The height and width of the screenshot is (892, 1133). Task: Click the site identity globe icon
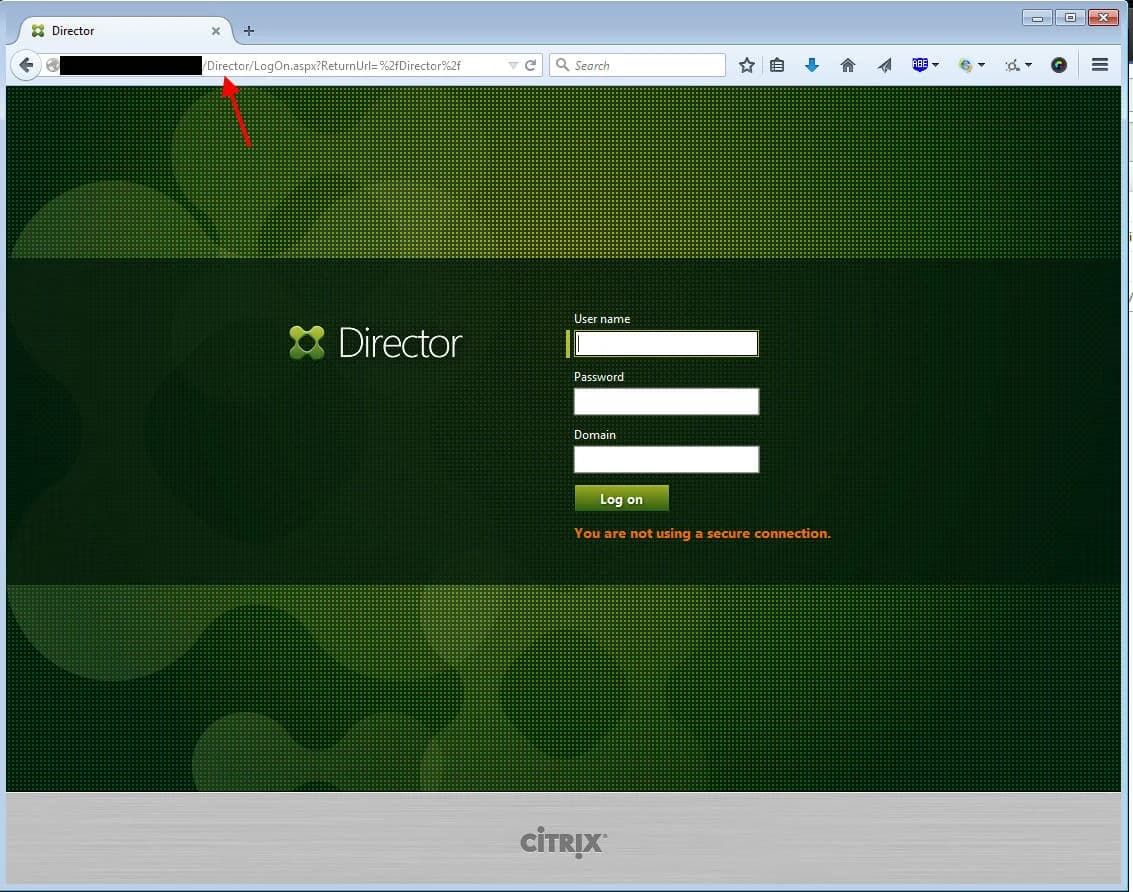pyautogui.click(x=52, y=65)
